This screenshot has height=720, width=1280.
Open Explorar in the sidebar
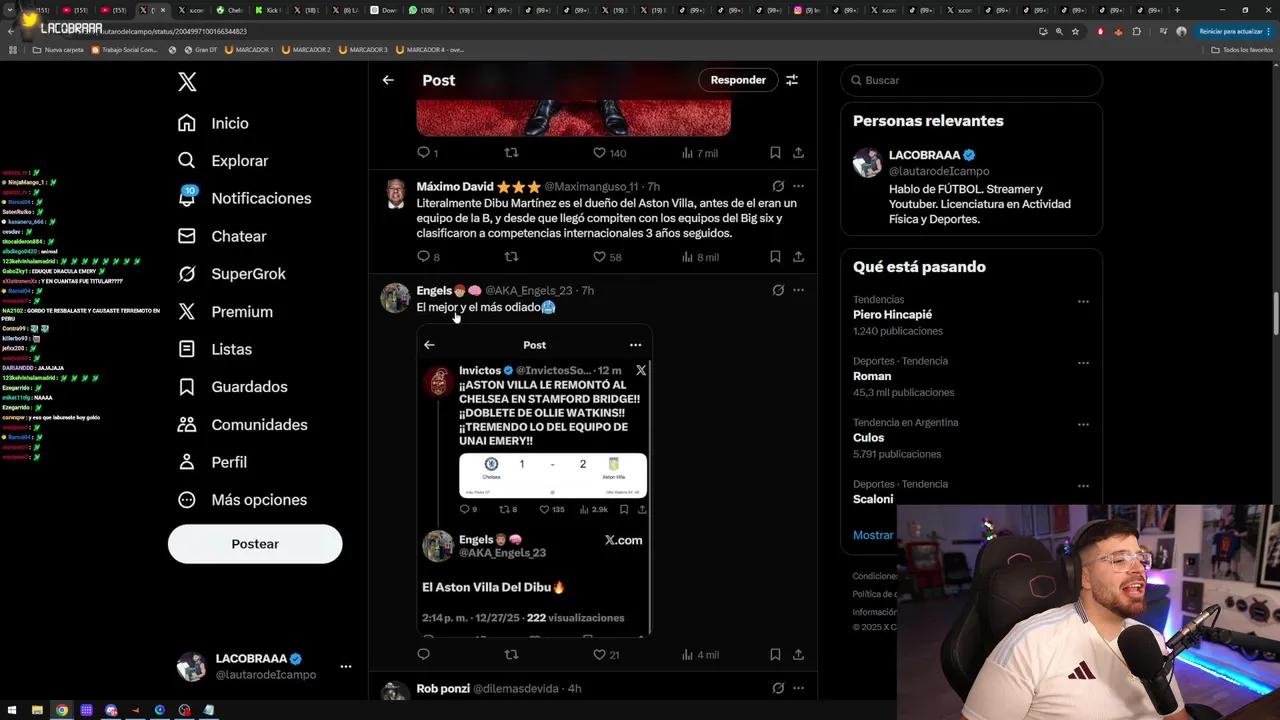(x=223, y=161)
